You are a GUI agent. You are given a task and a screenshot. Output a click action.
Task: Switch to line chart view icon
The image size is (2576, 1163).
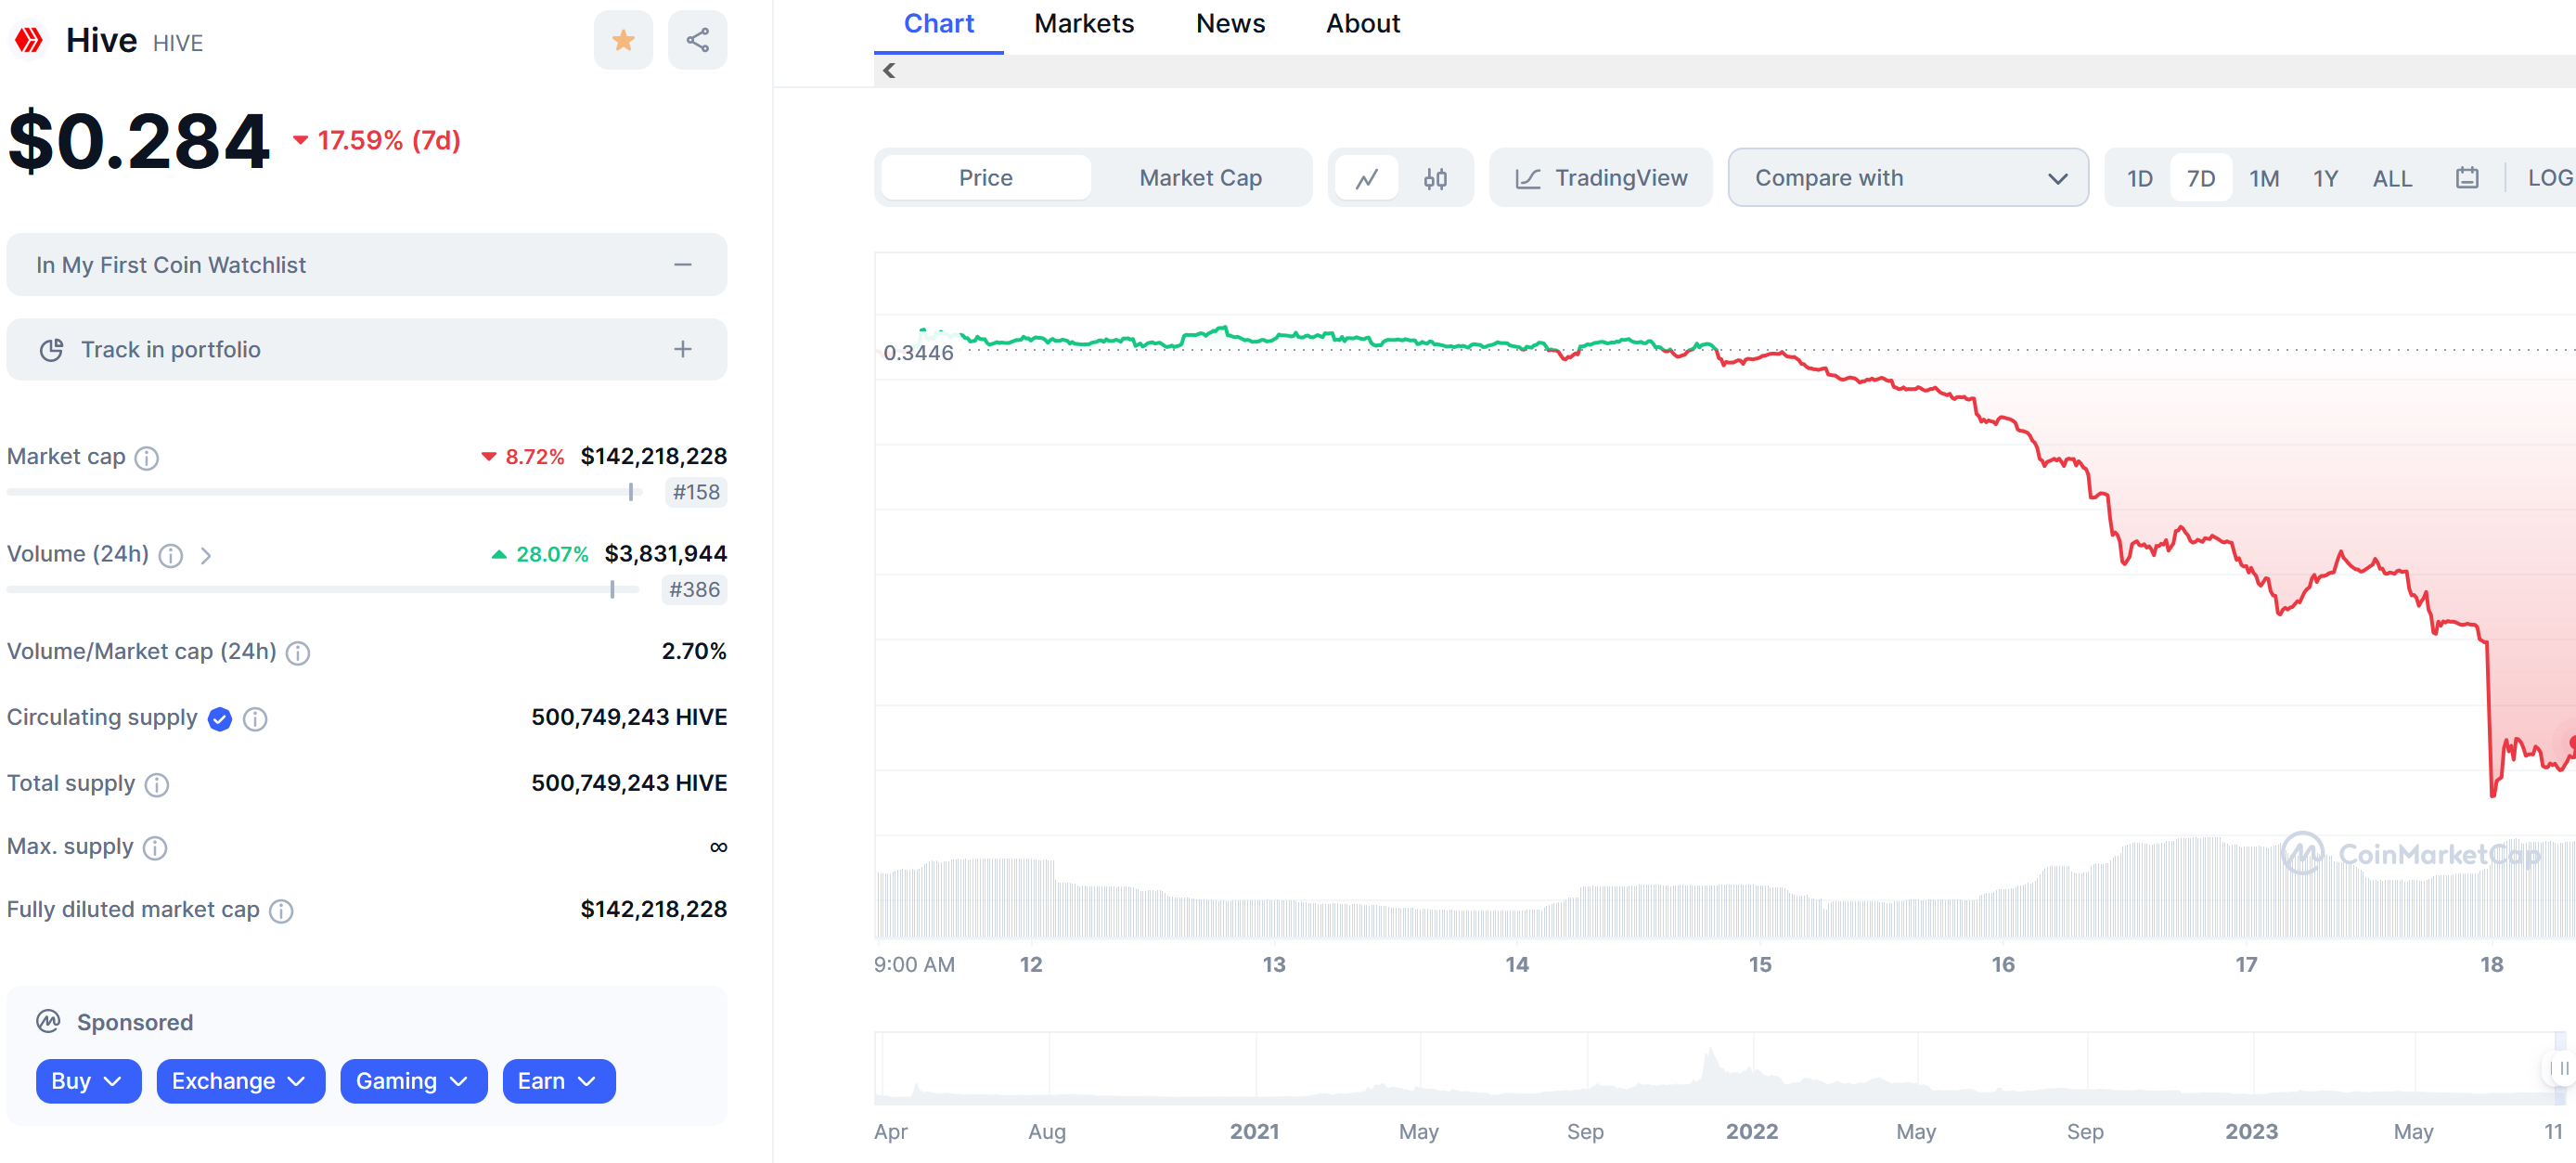click(1367, 178)
